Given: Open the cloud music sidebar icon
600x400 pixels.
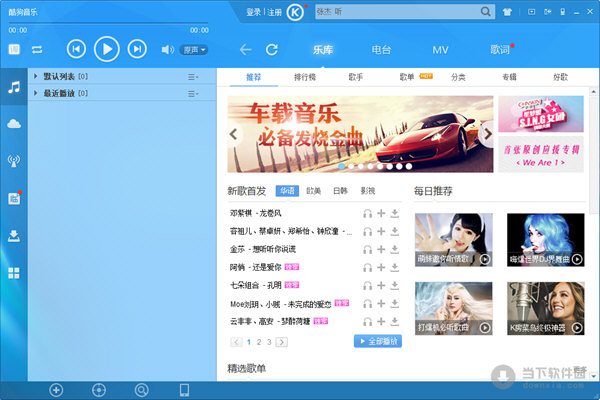Looking at the screenshot, I should point(14,124).
